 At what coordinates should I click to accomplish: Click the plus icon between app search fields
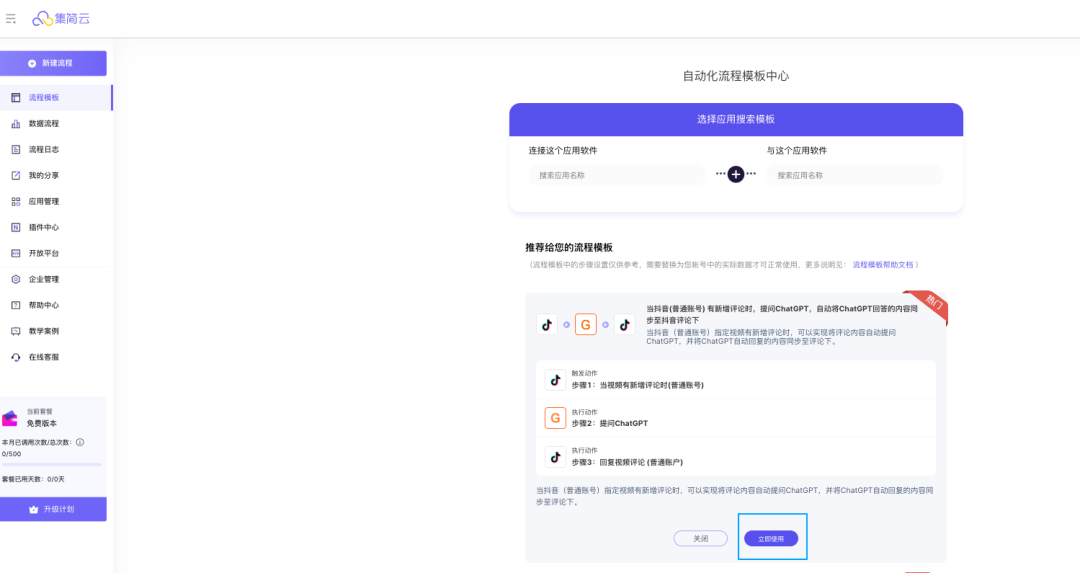[x=736, y=174]
